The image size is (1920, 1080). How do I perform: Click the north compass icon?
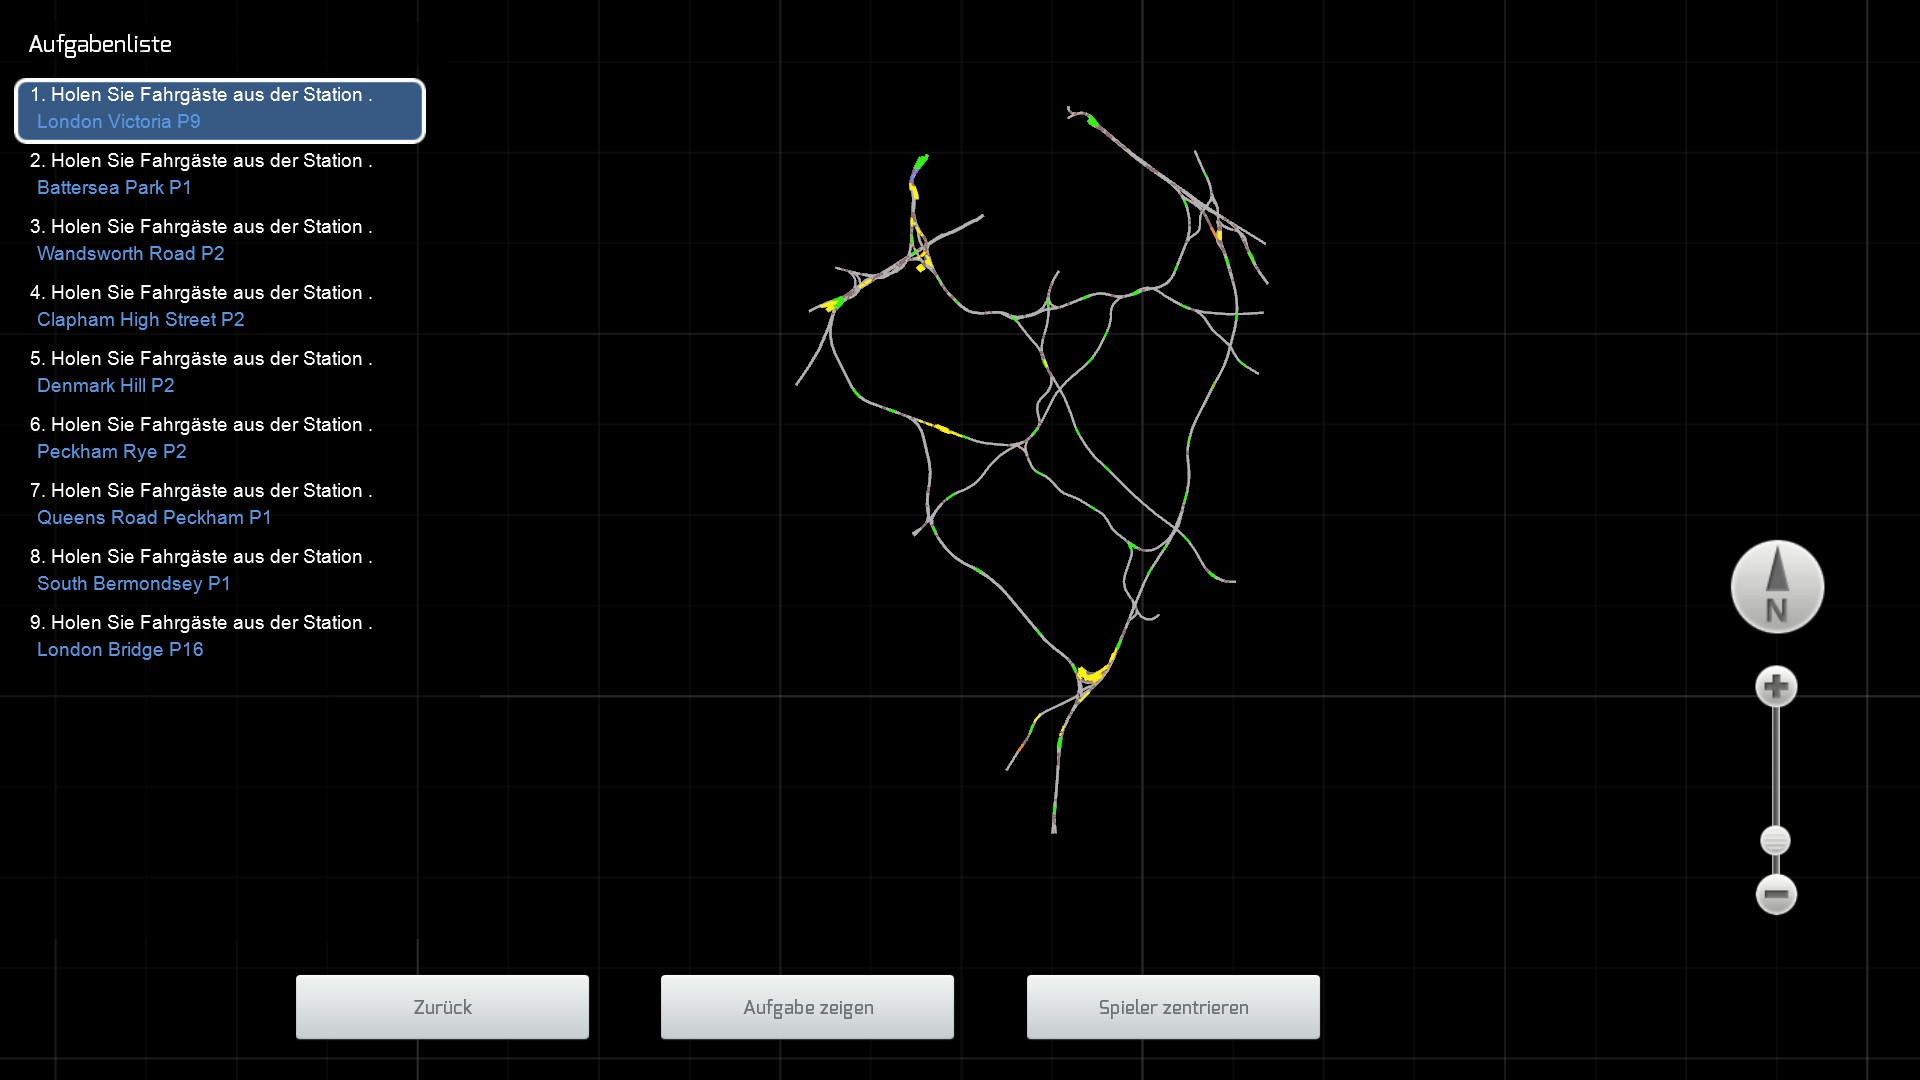pyautogui.click(x=1777, y=587)
